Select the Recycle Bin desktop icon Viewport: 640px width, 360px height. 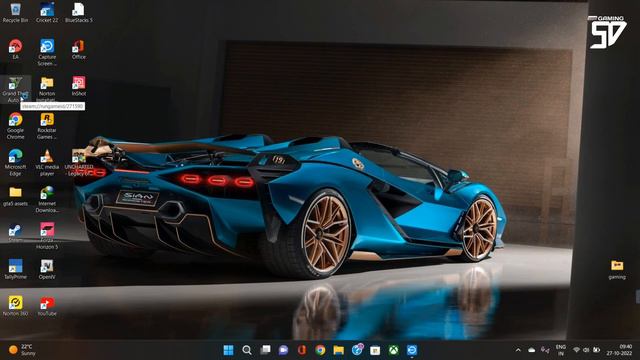coord(16,12)
